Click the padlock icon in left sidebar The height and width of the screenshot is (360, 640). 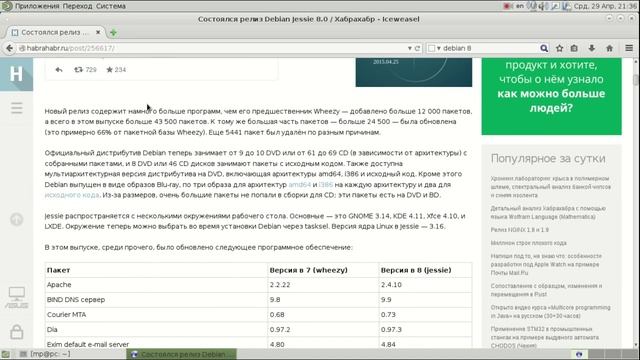coord(17,331)
